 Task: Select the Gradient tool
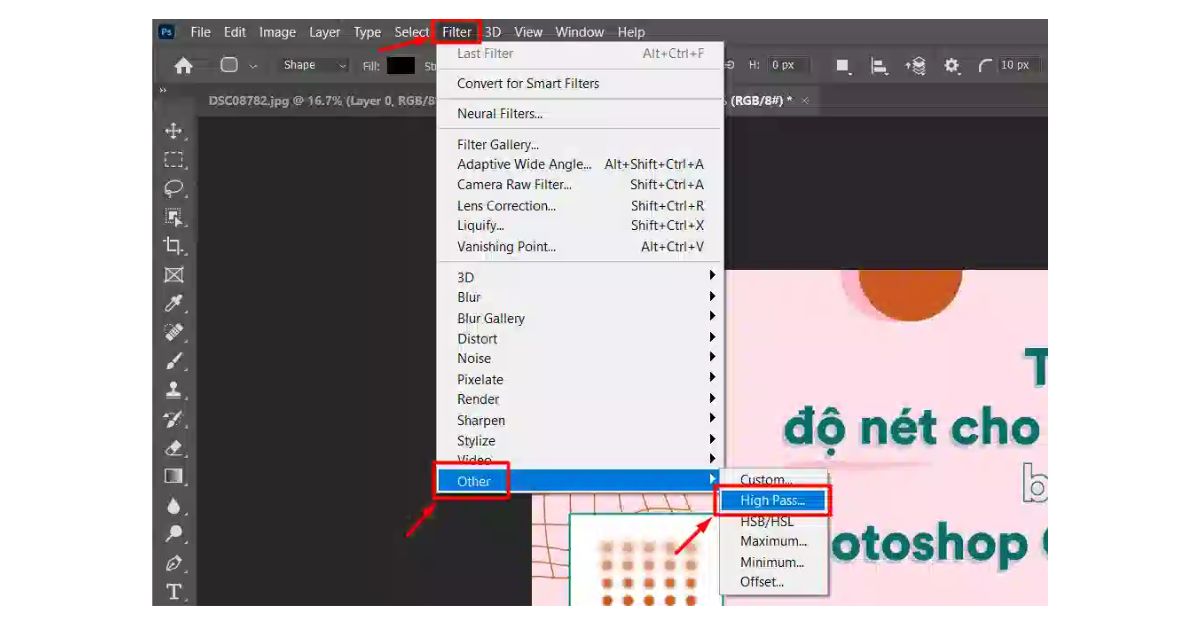(174, 476)
